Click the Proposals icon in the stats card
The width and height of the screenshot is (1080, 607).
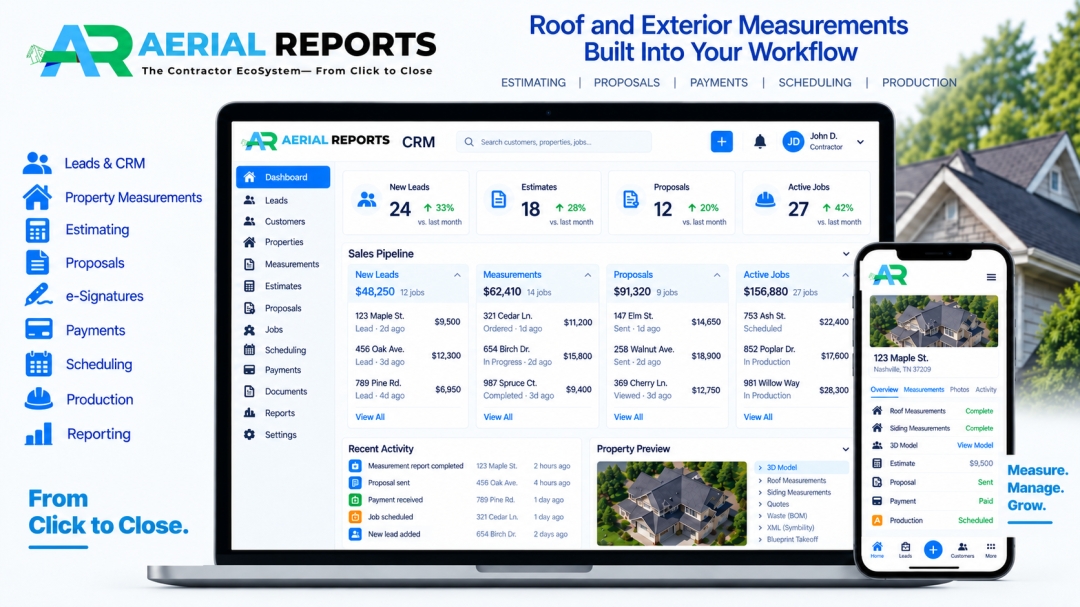pos(631,200)
